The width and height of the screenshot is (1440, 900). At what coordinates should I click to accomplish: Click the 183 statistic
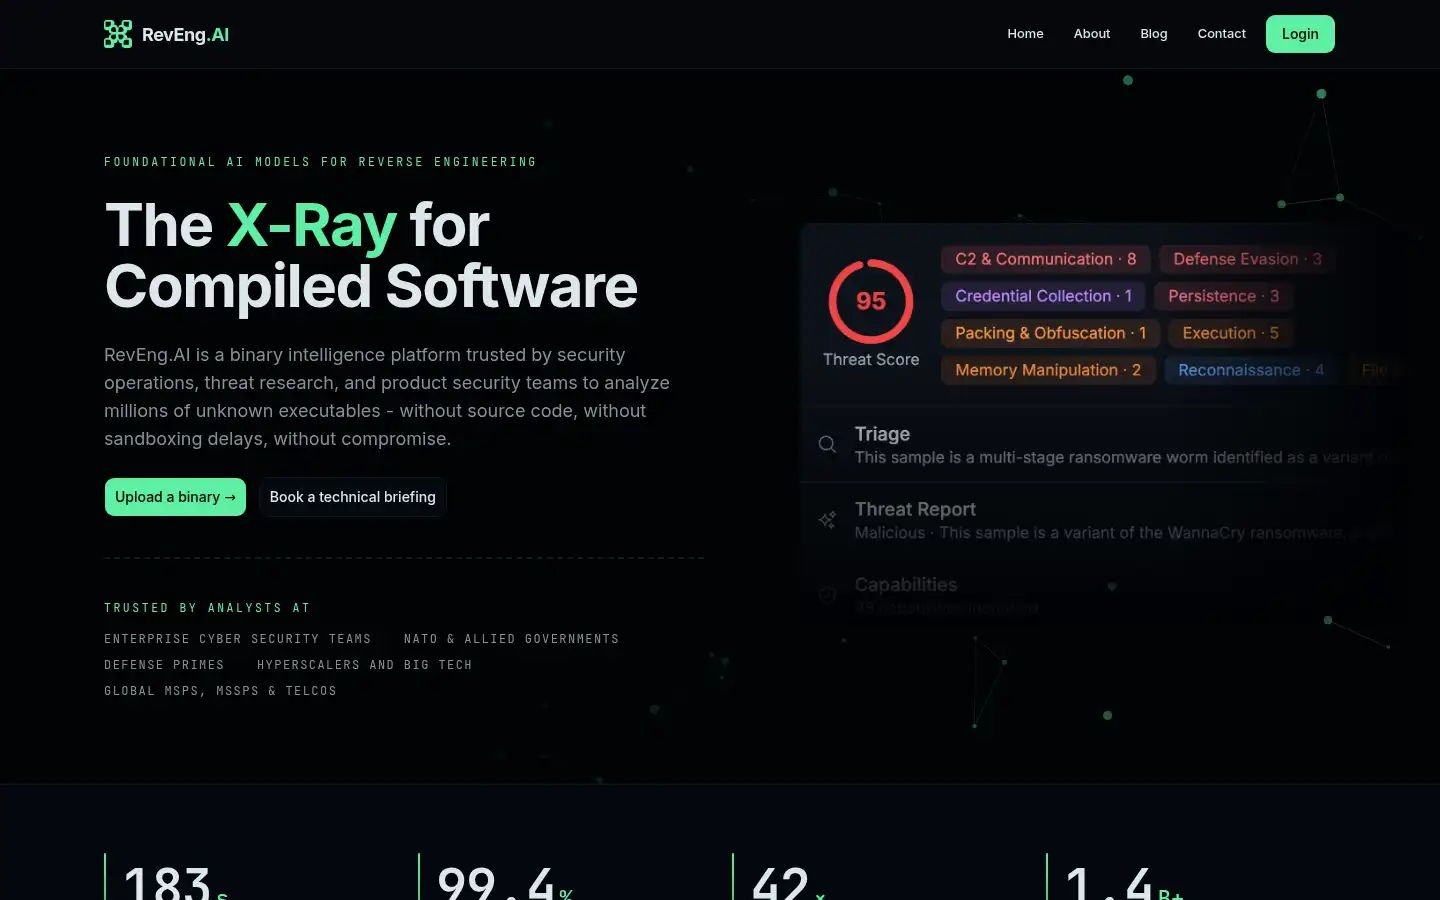(177, 882)
